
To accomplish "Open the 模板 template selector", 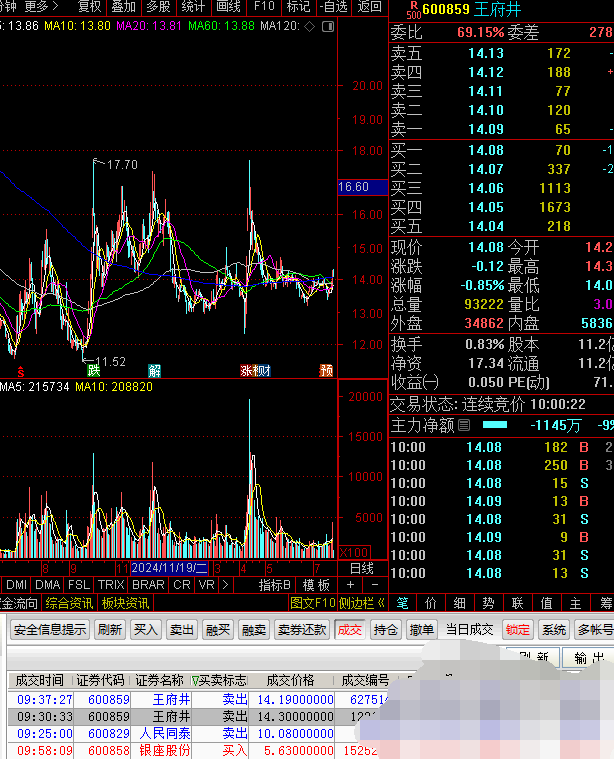I will point(316,585).
